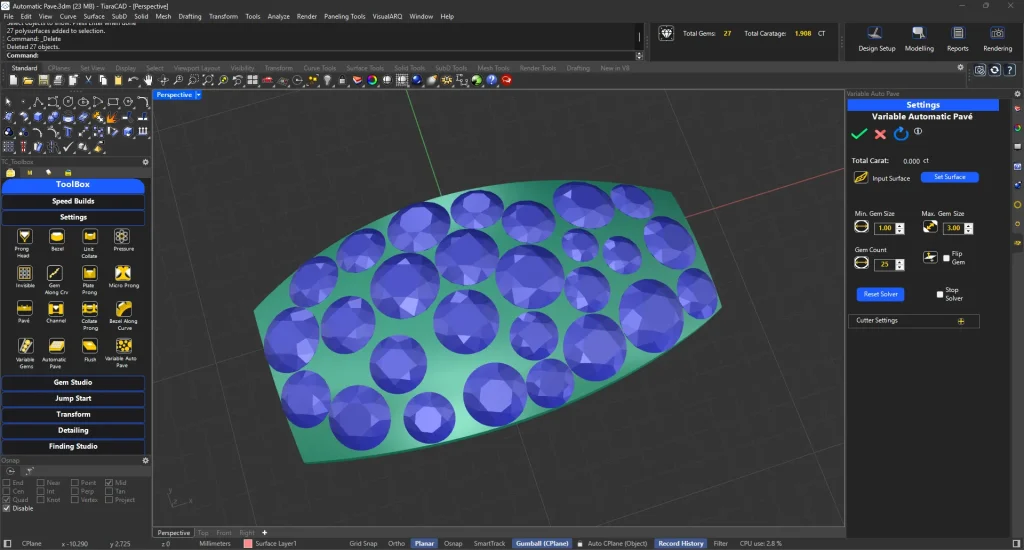
Task: Open the Micro Prong tool
Action: [x=123, y=273]
